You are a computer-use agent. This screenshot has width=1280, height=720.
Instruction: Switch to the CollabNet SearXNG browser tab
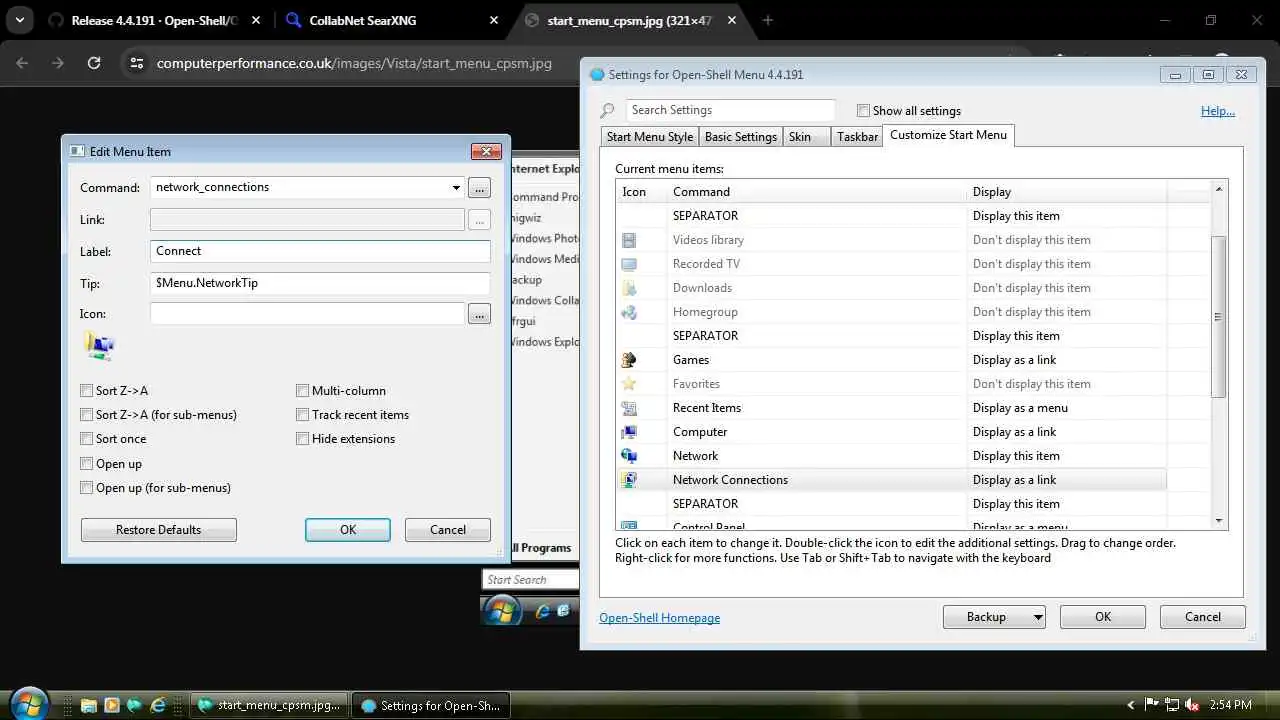point(393,20)
